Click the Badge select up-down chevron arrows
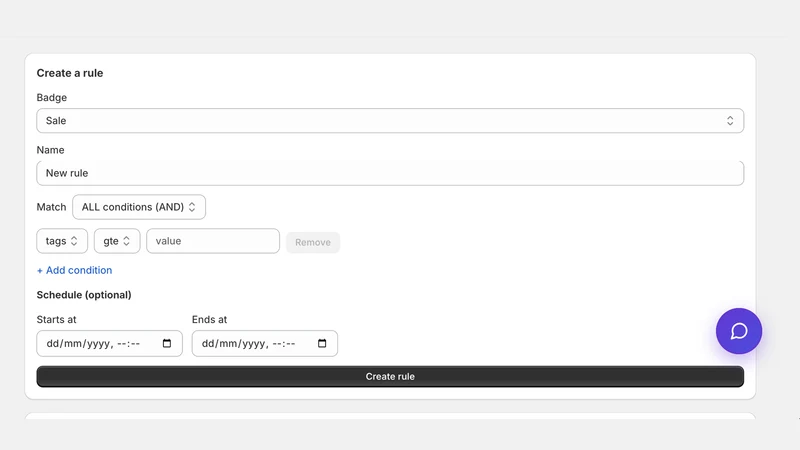This screenshot has width=800, height=450. tap(730, 121)
